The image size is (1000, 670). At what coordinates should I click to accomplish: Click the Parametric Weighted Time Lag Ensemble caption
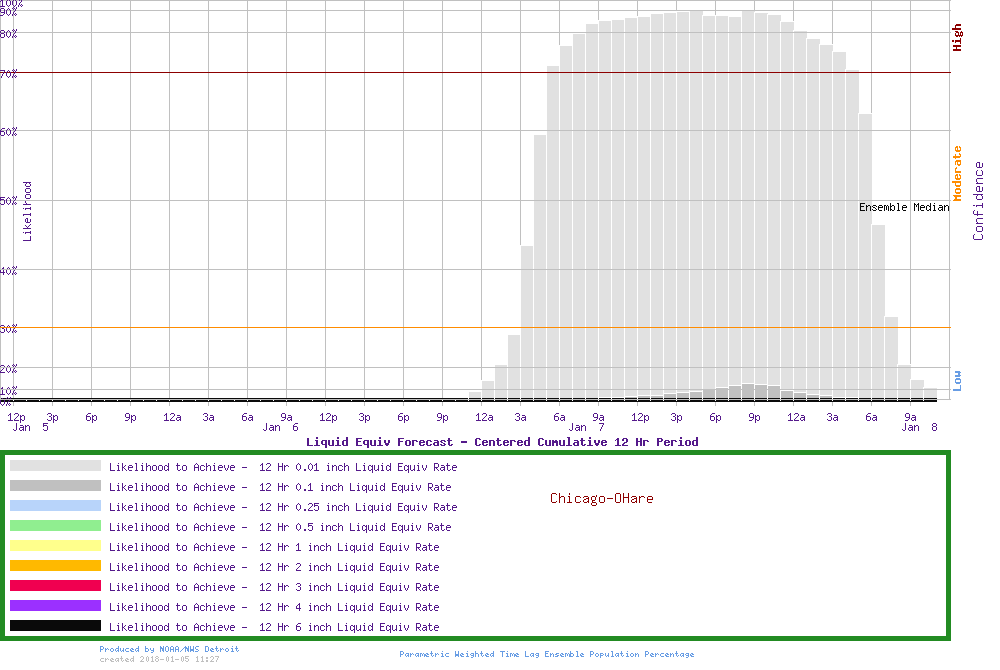coord(546,654)
